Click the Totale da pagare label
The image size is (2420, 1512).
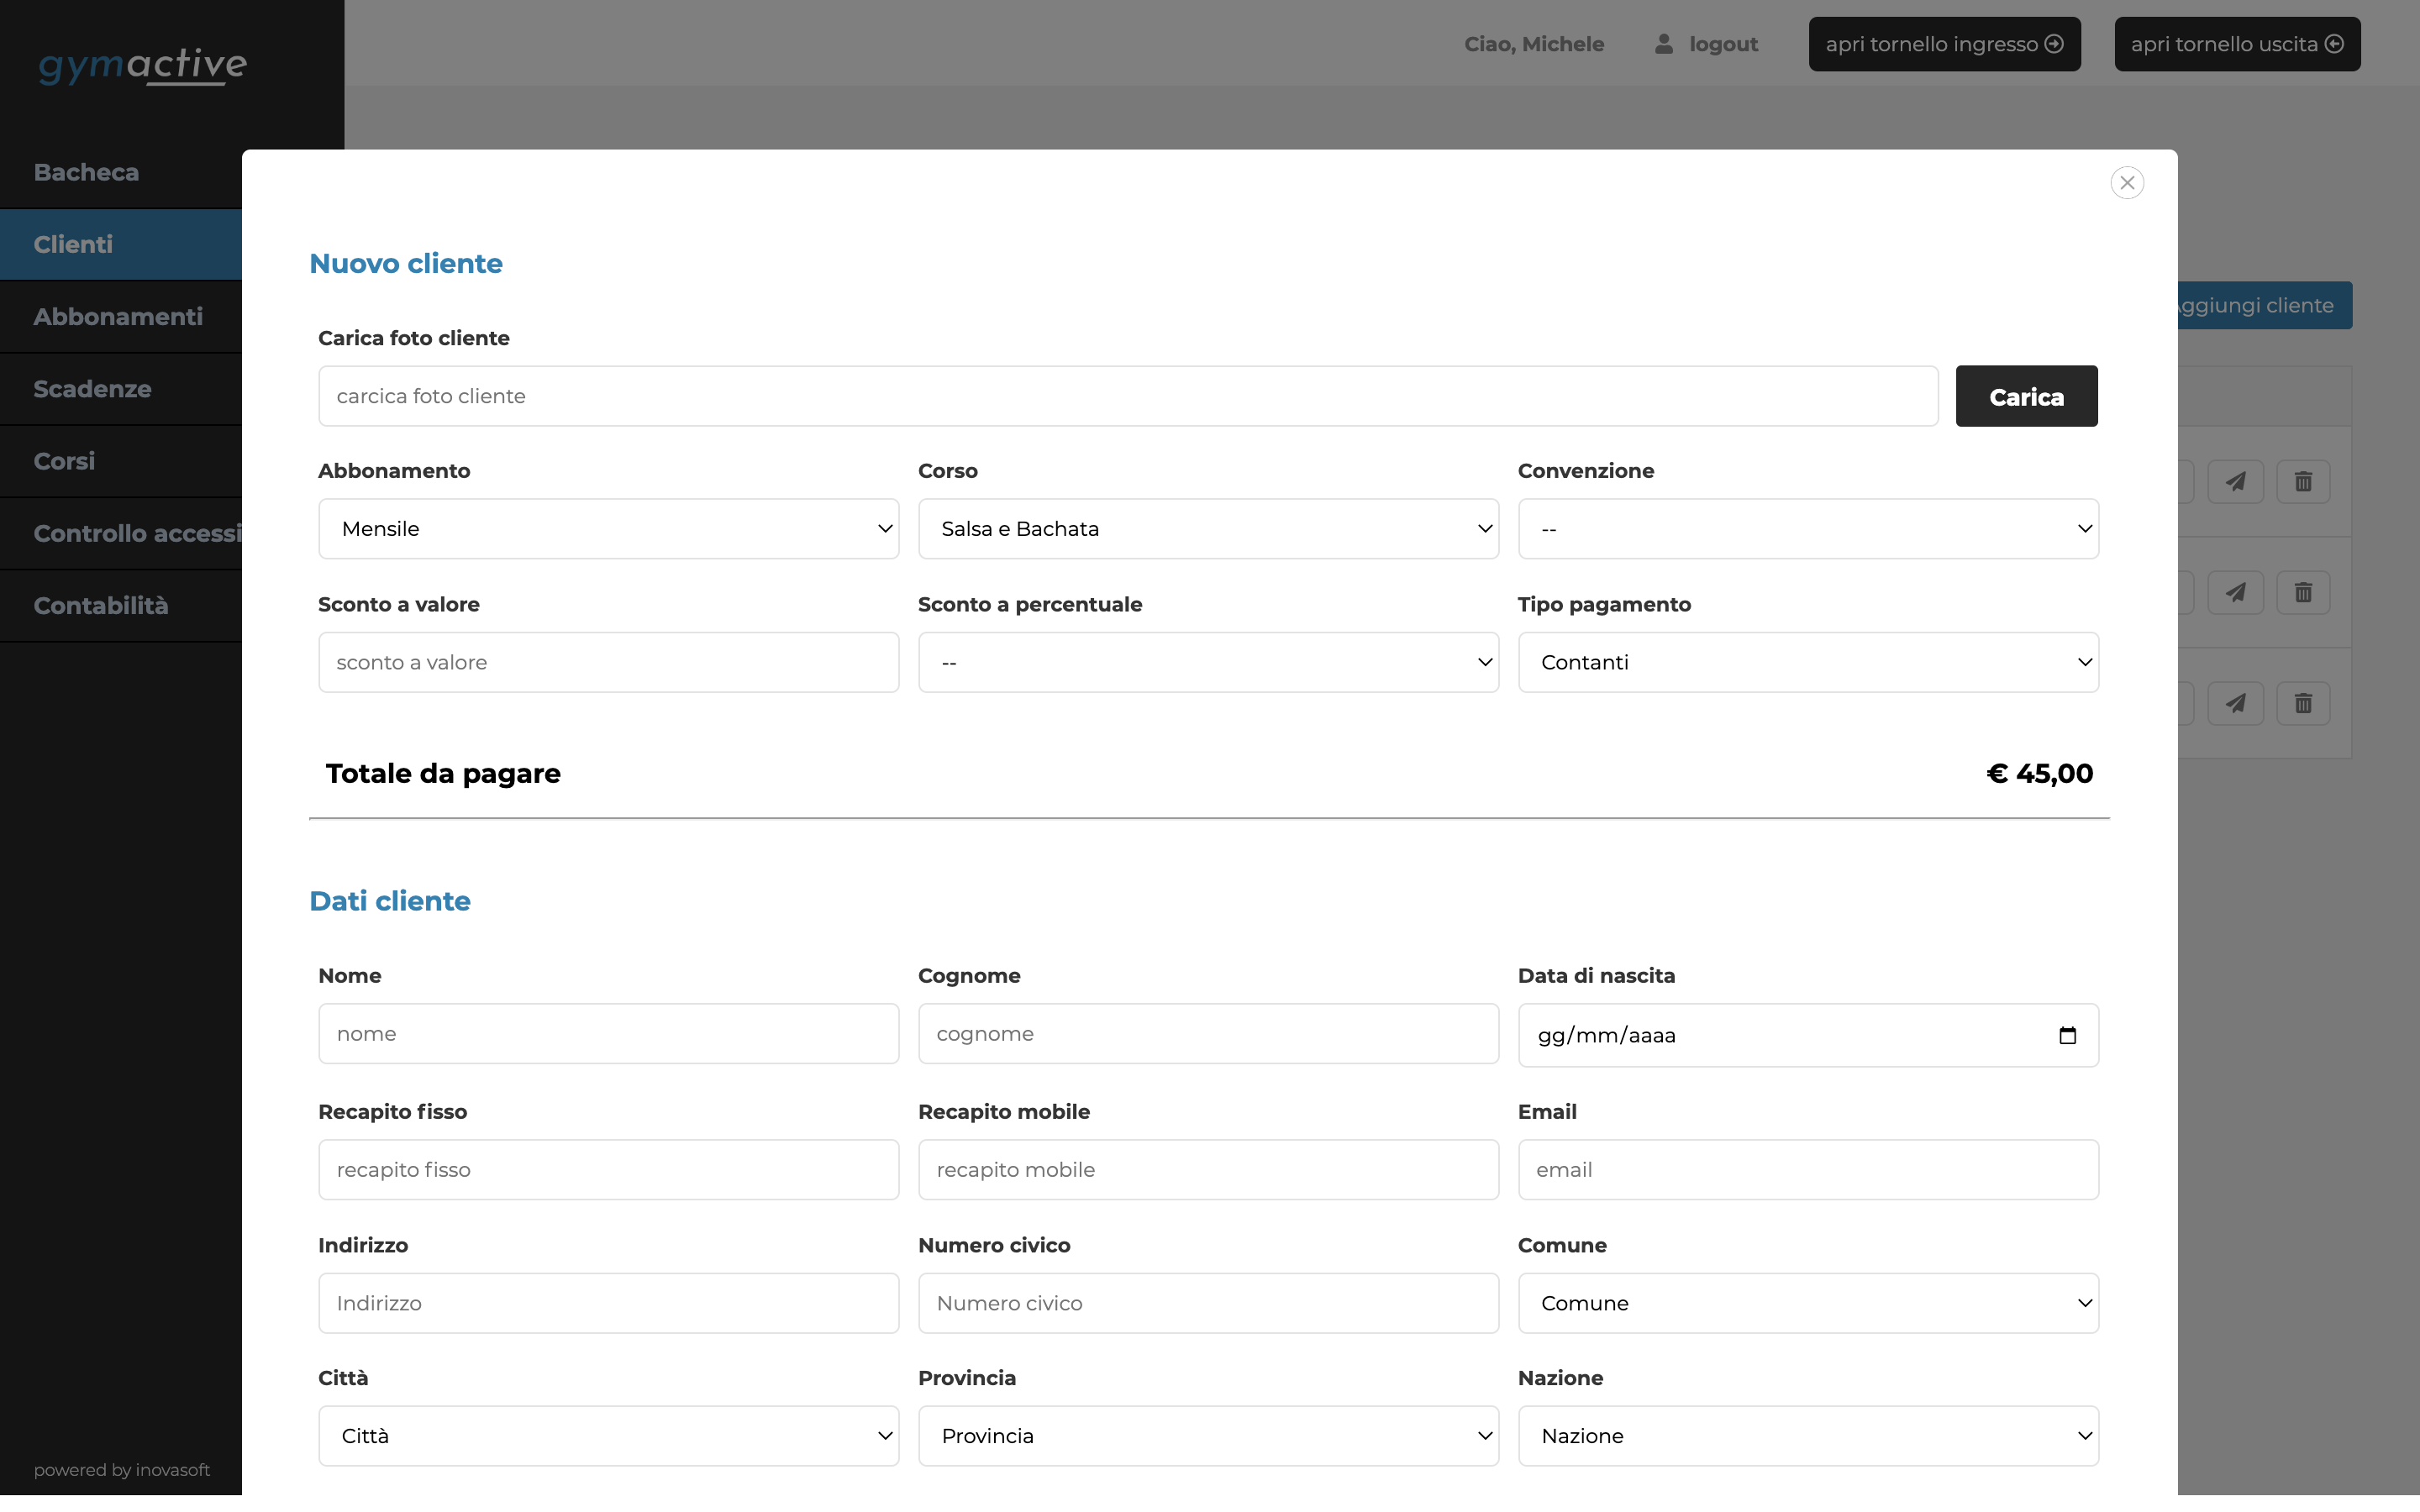443,774
